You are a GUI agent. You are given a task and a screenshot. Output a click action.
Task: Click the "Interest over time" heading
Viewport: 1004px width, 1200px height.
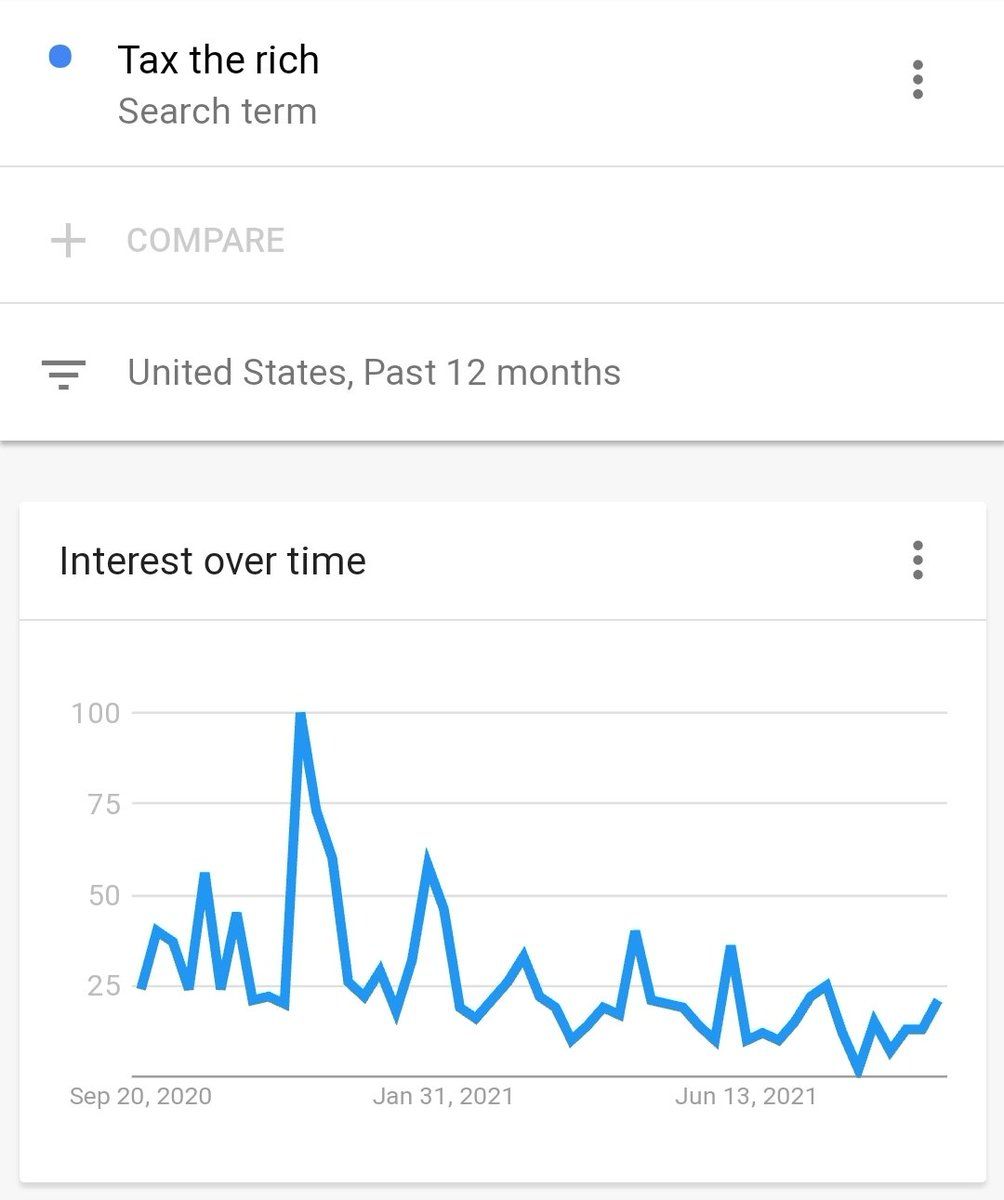212,561
